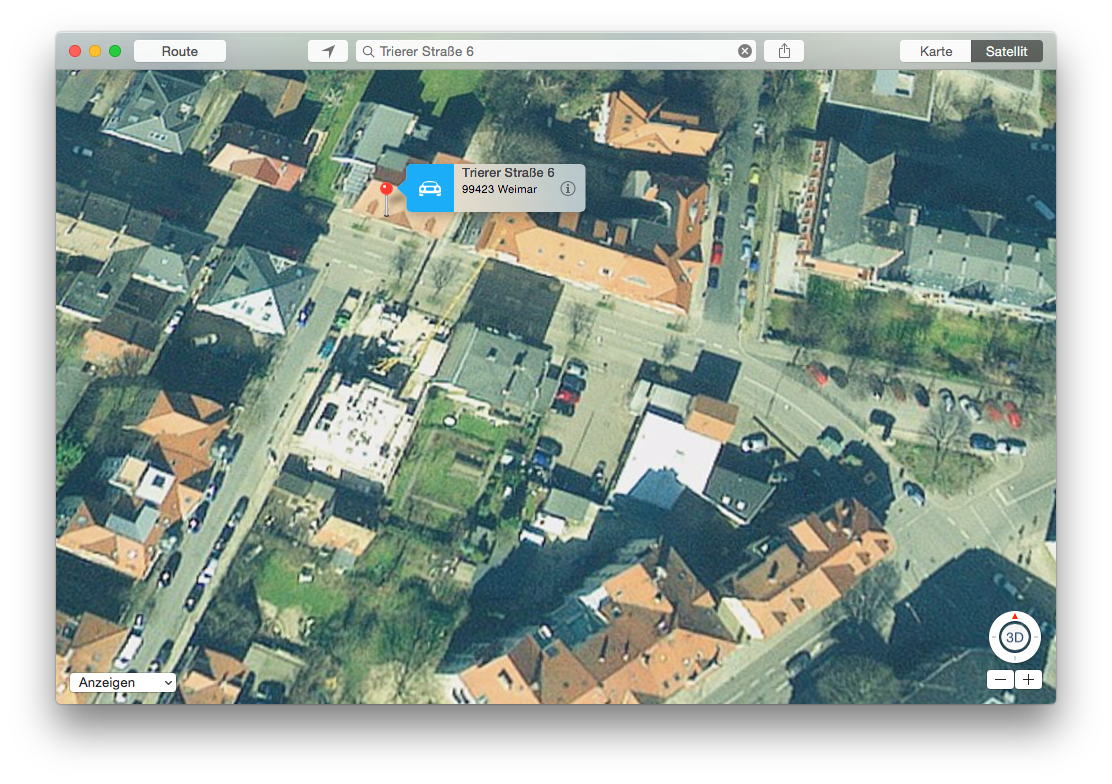Expand the Anzeigen dropdown
1112x784 pixels.
(x=123, y=682)
